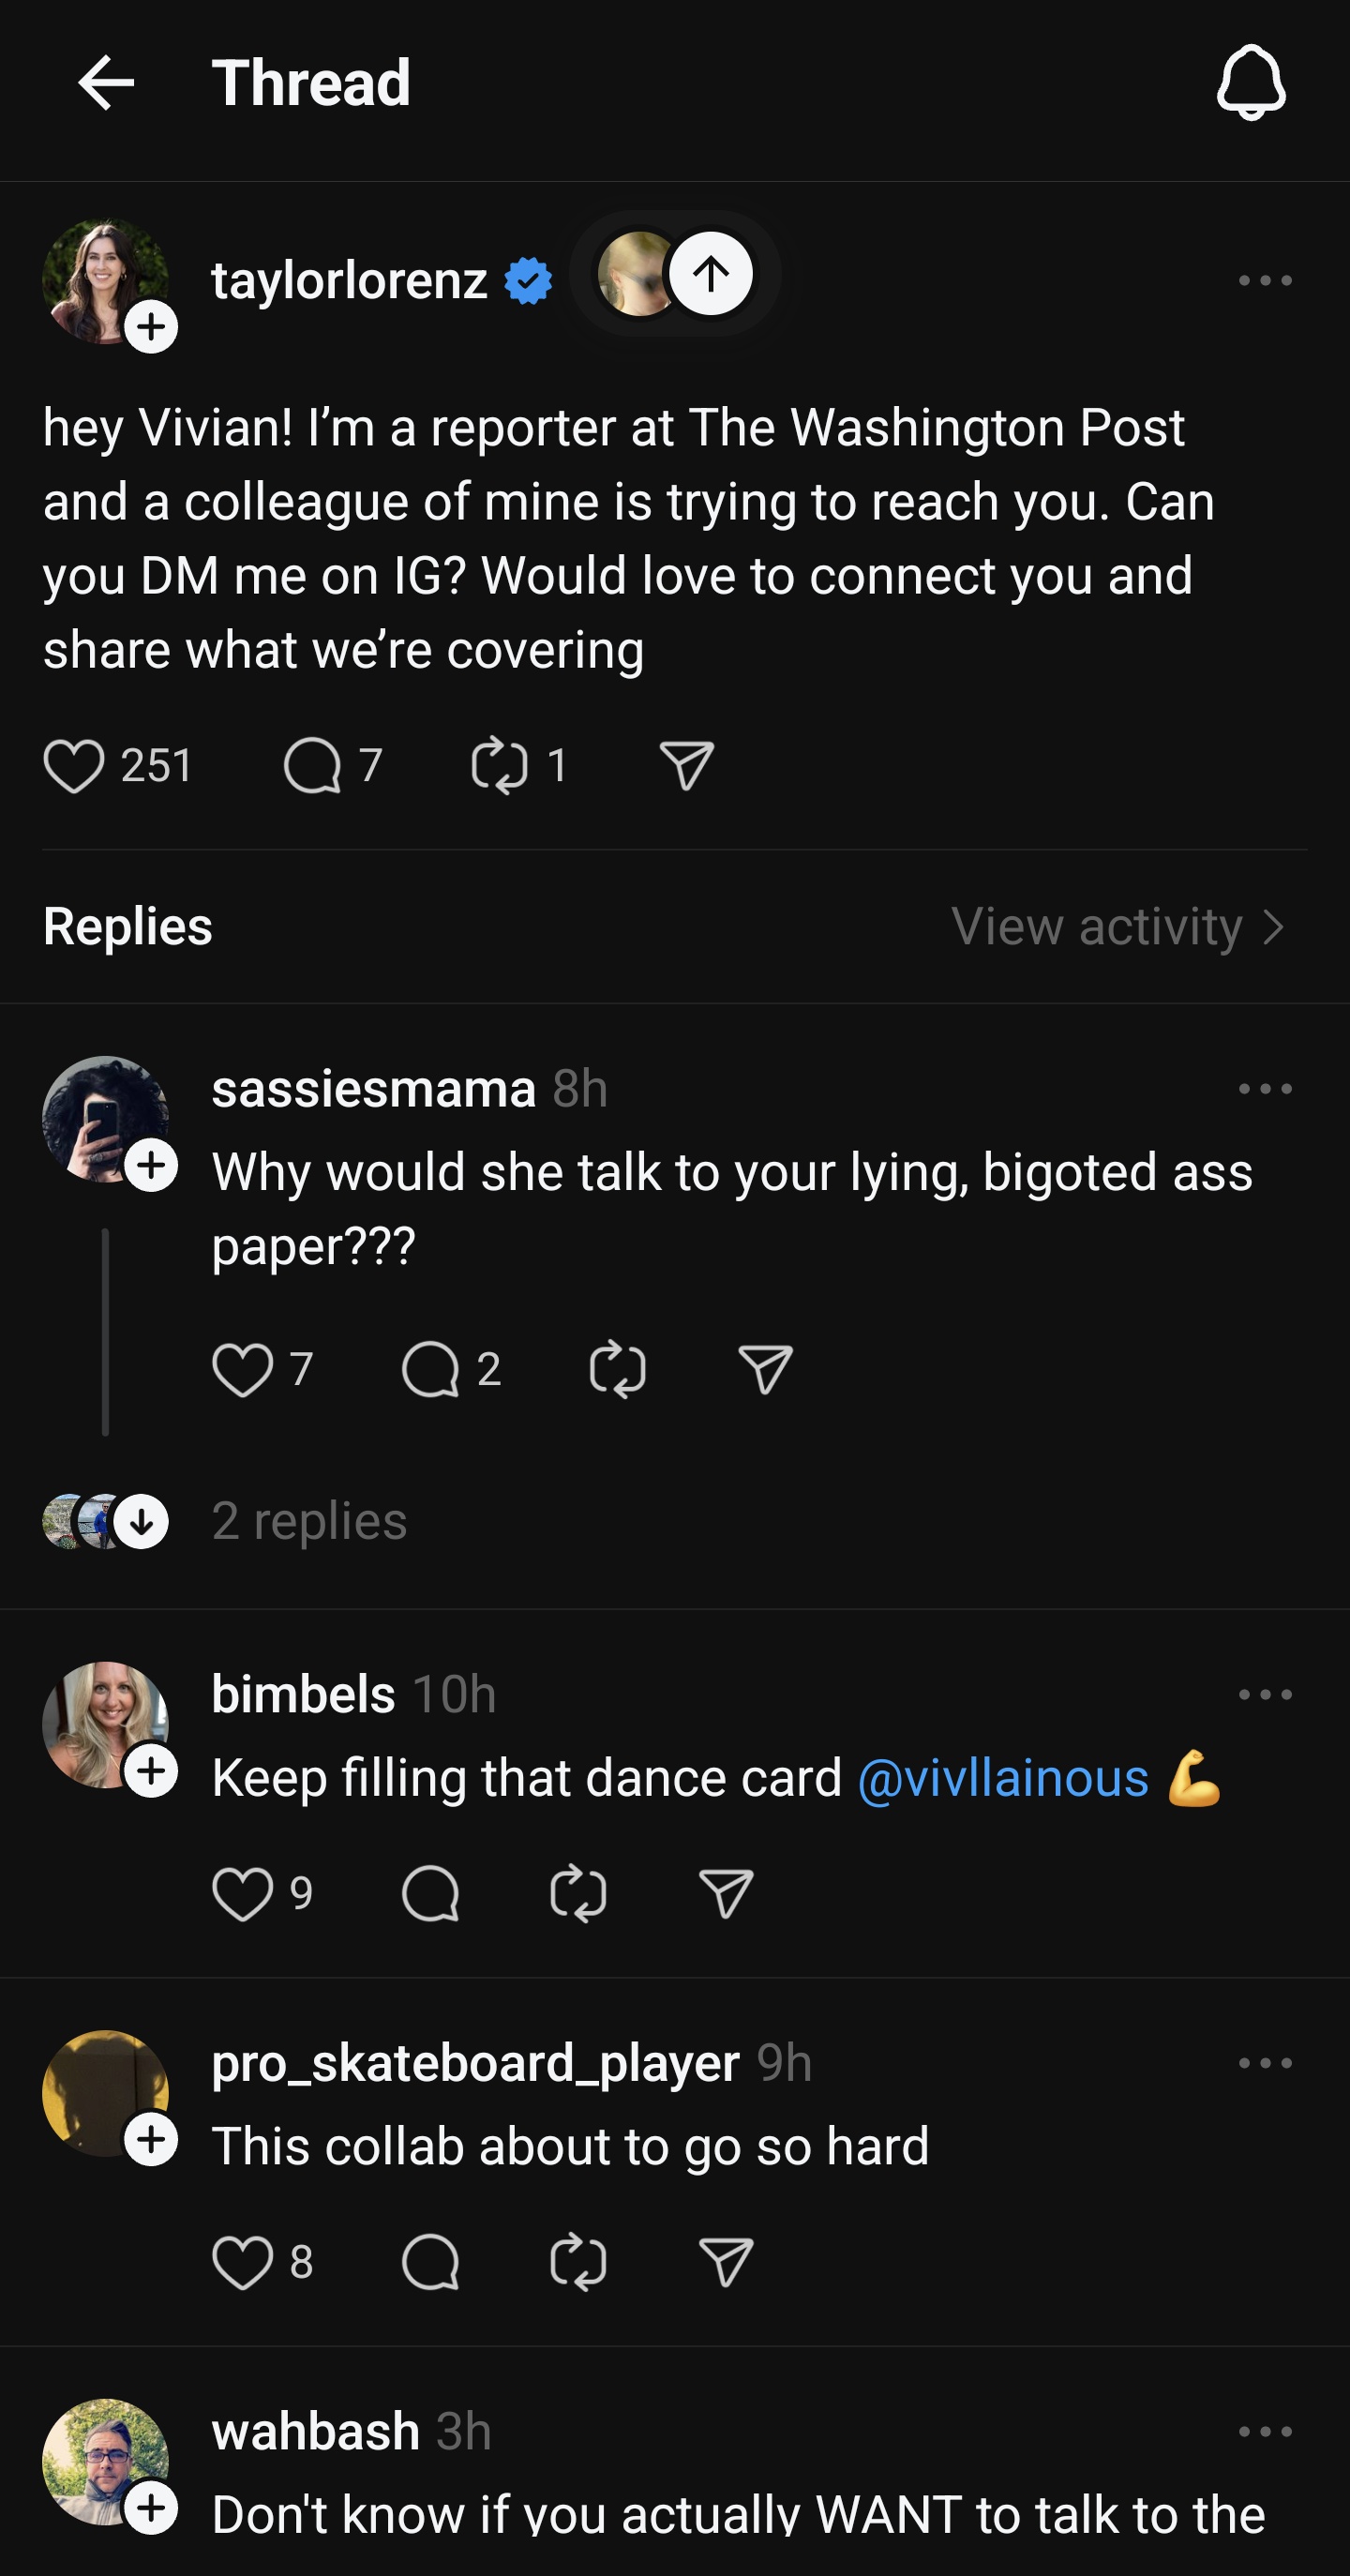Open more options on wahbash's reply

(x=1265, y=2431)
